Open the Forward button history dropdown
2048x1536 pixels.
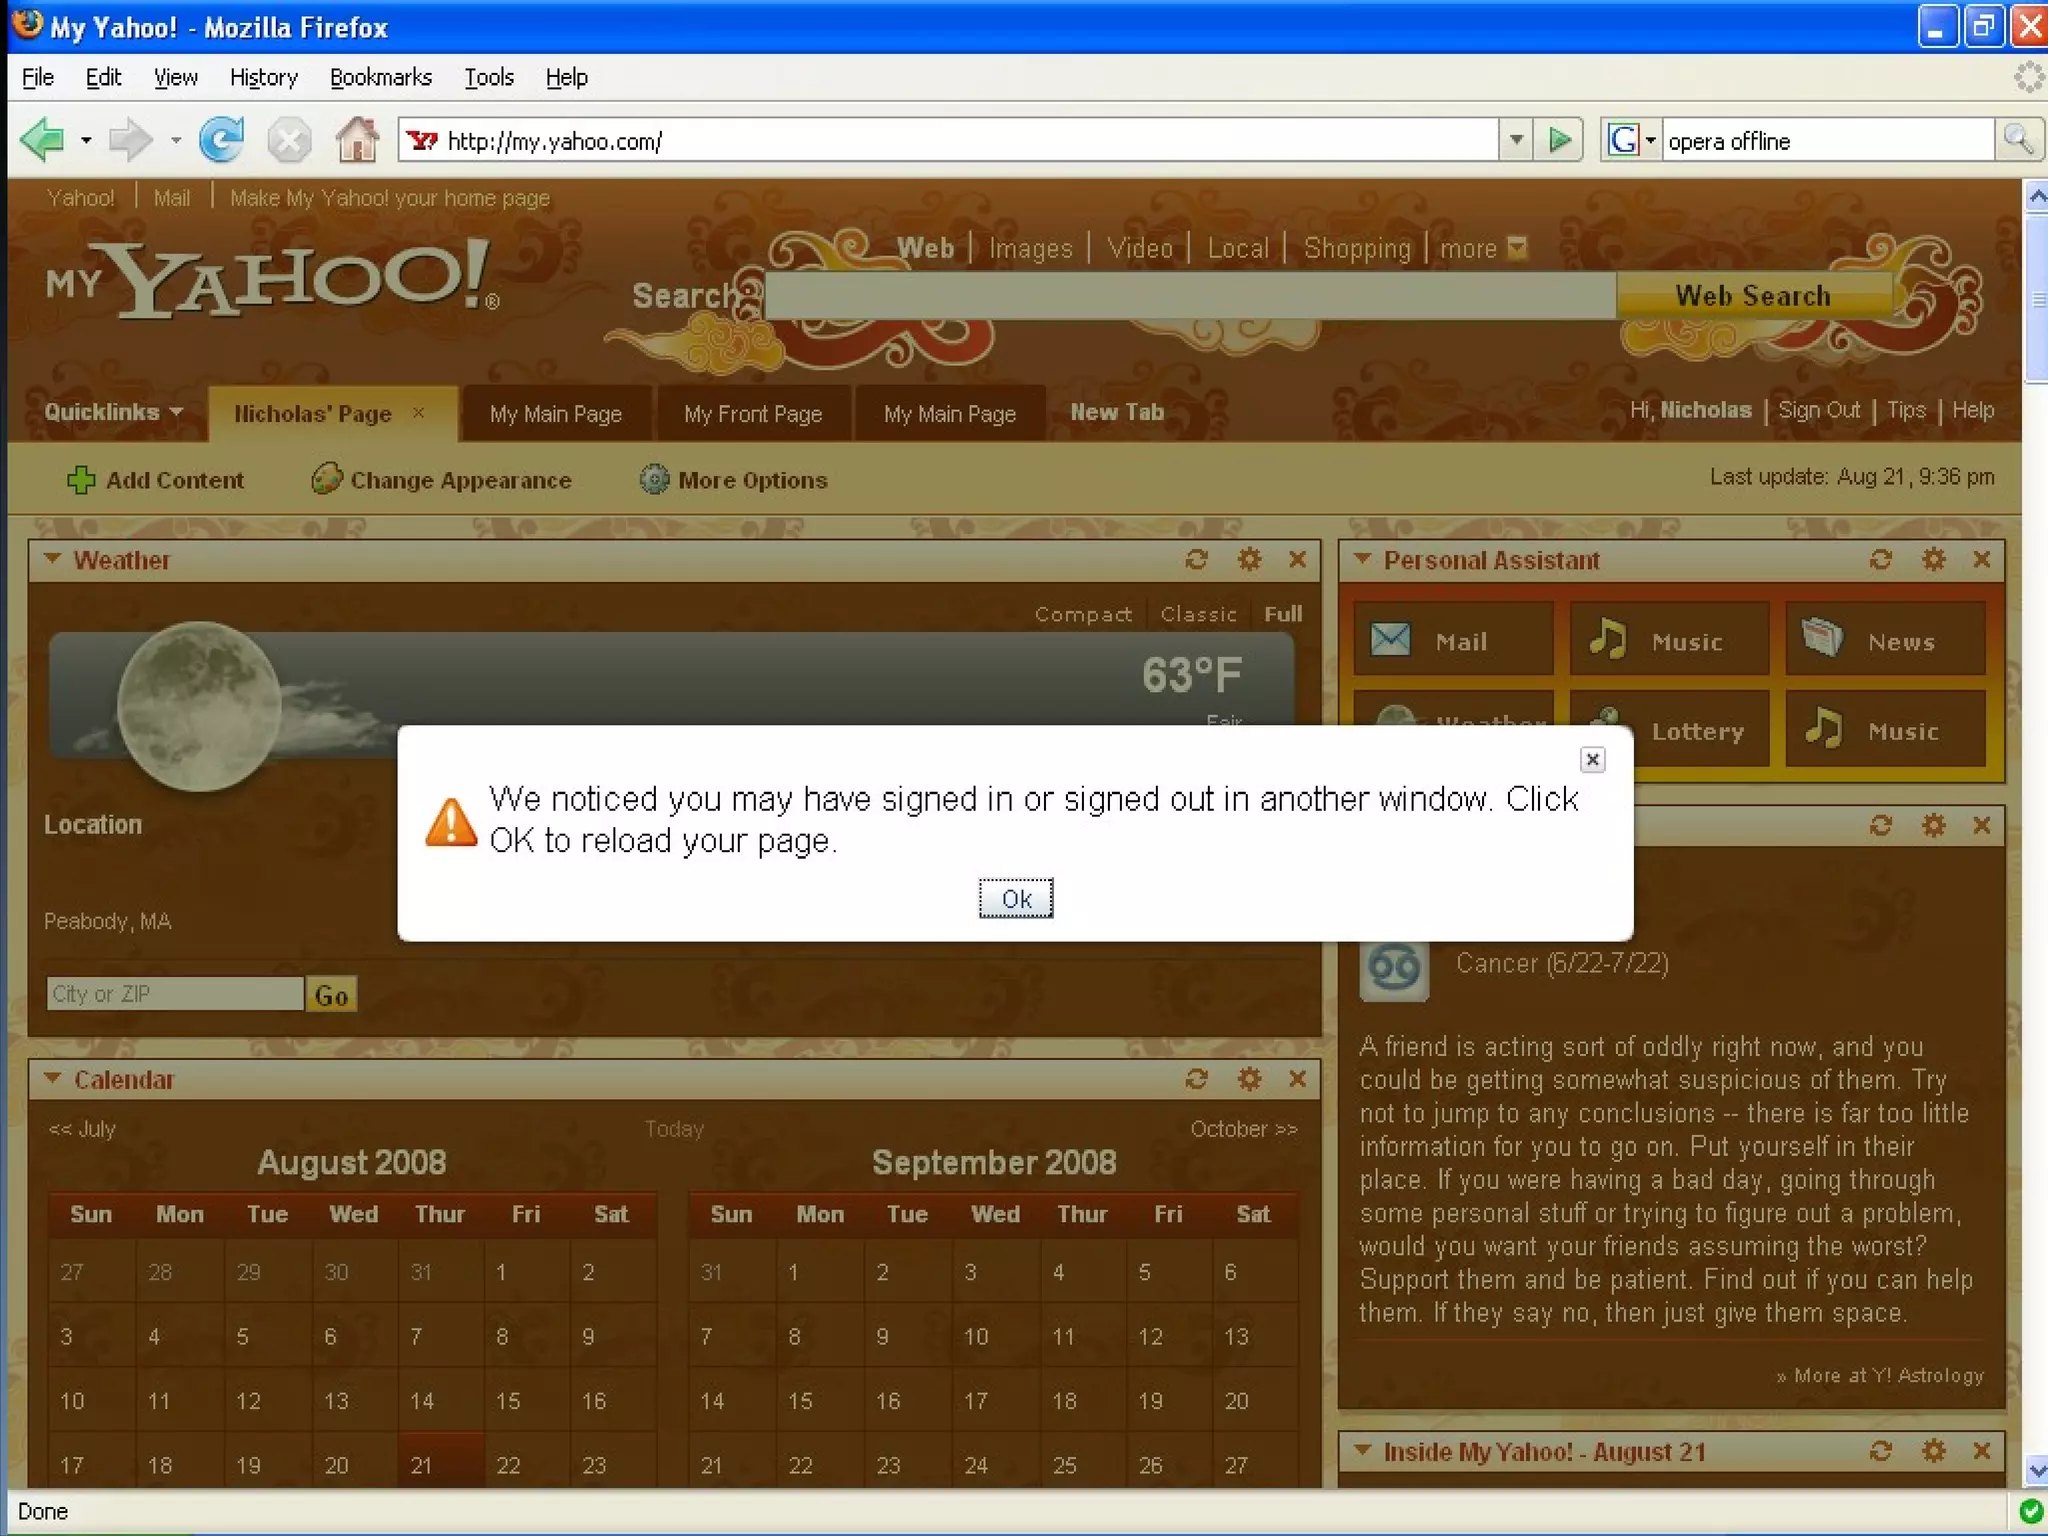point(176,141)
